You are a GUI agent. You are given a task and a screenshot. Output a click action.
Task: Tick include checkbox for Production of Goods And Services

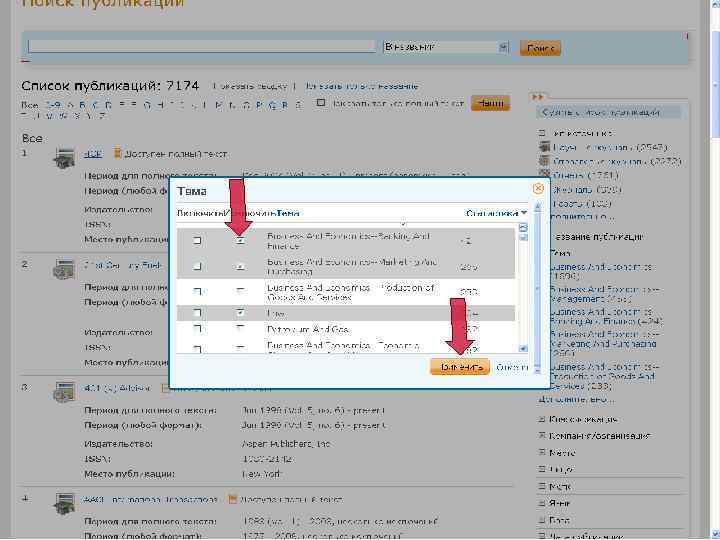tap(197, 291)
